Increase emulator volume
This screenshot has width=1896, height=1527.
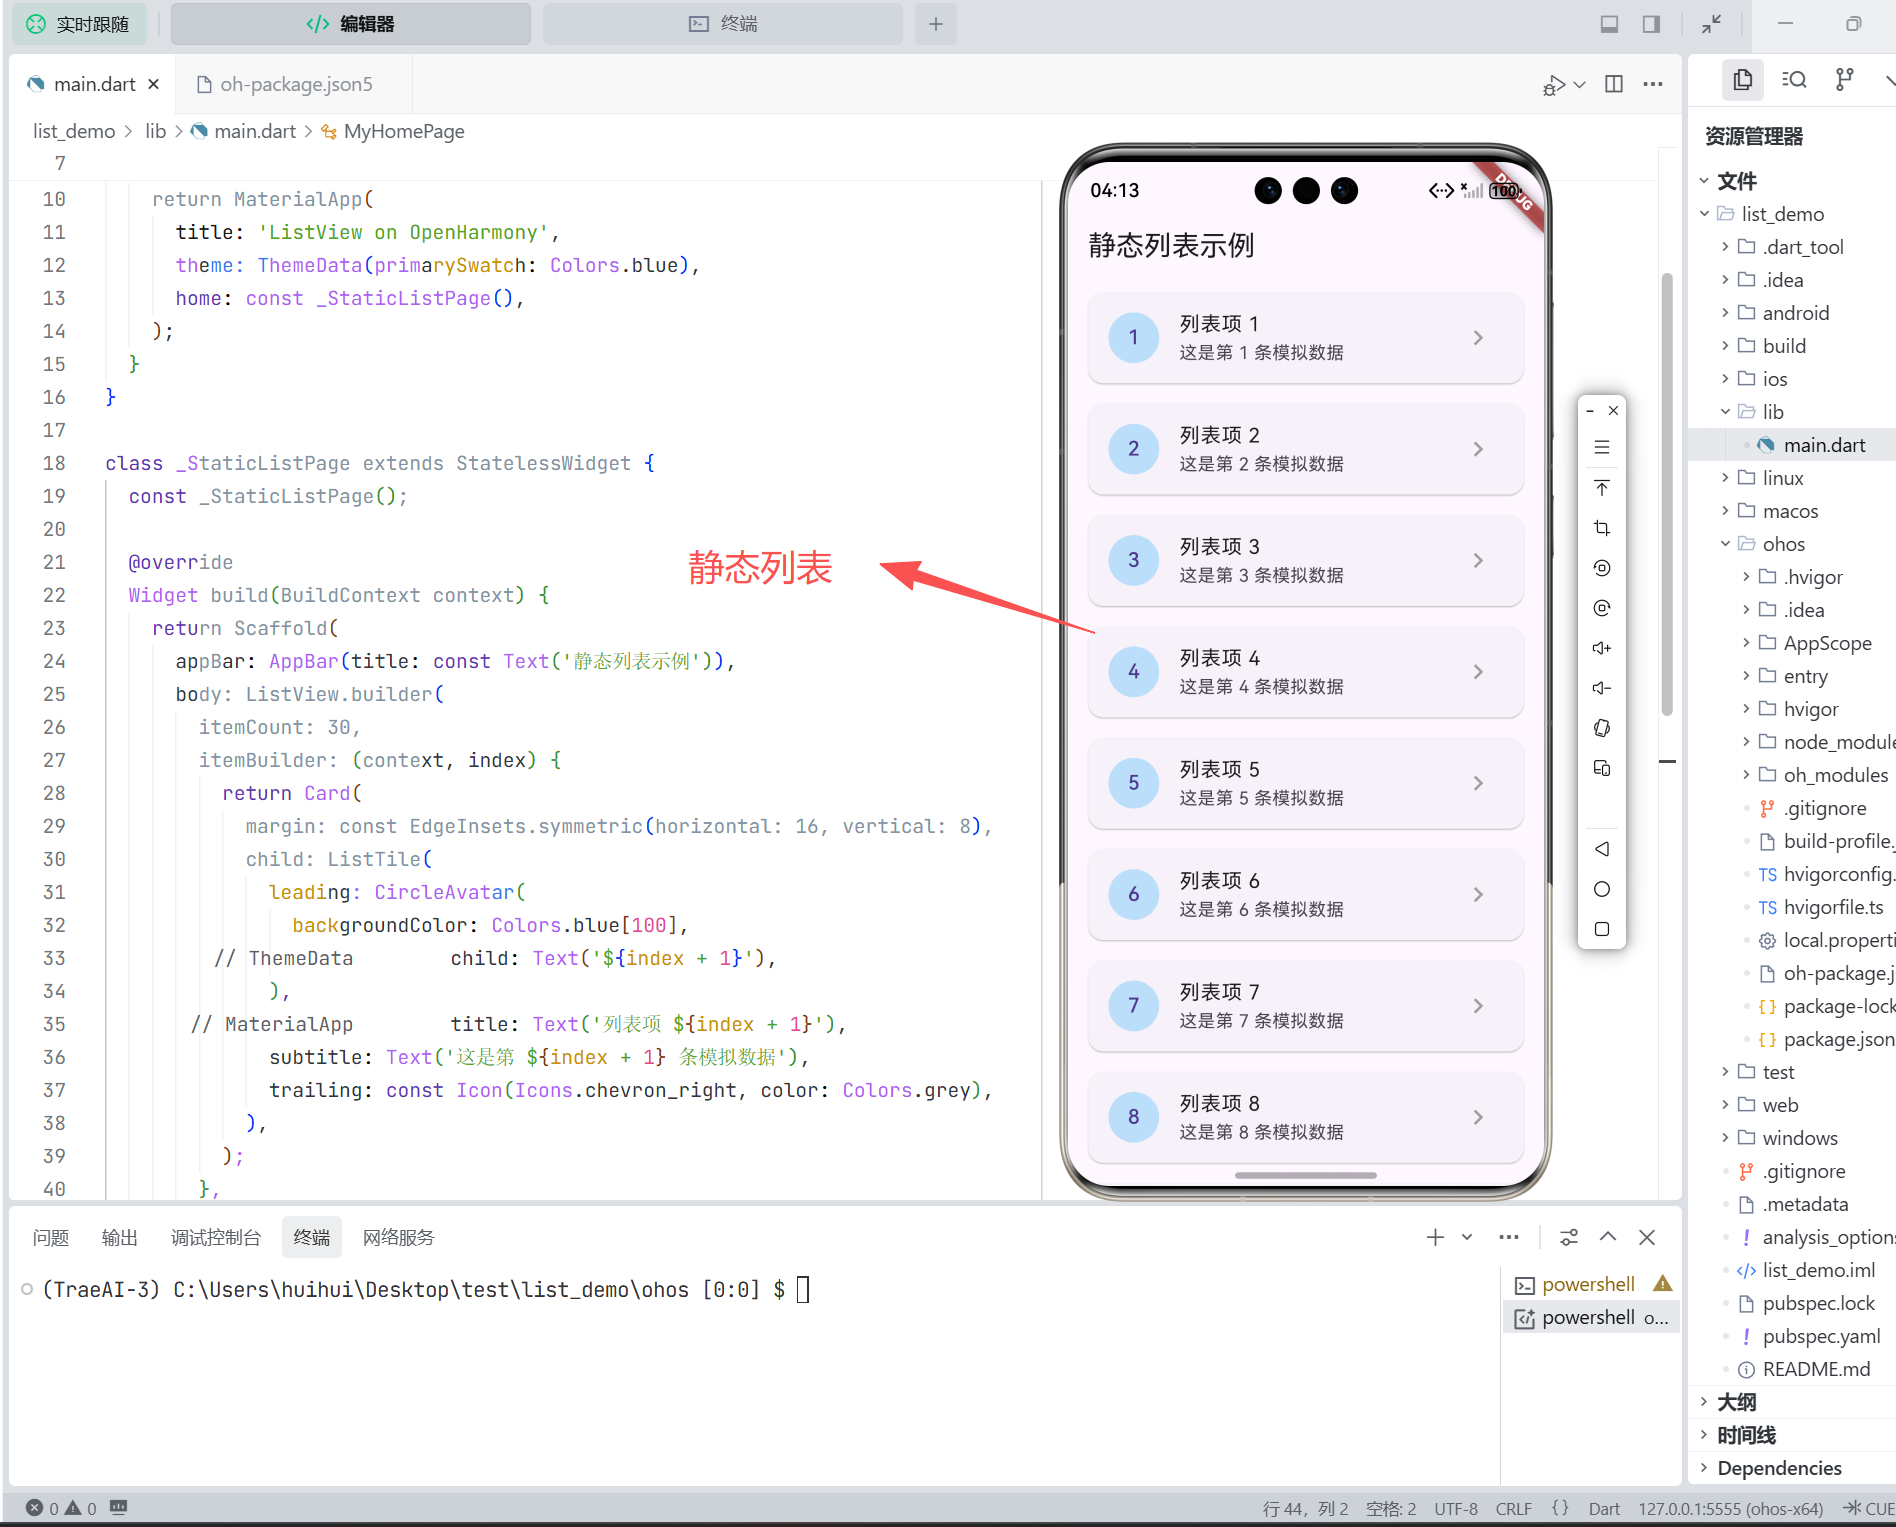click(1602, 647)
